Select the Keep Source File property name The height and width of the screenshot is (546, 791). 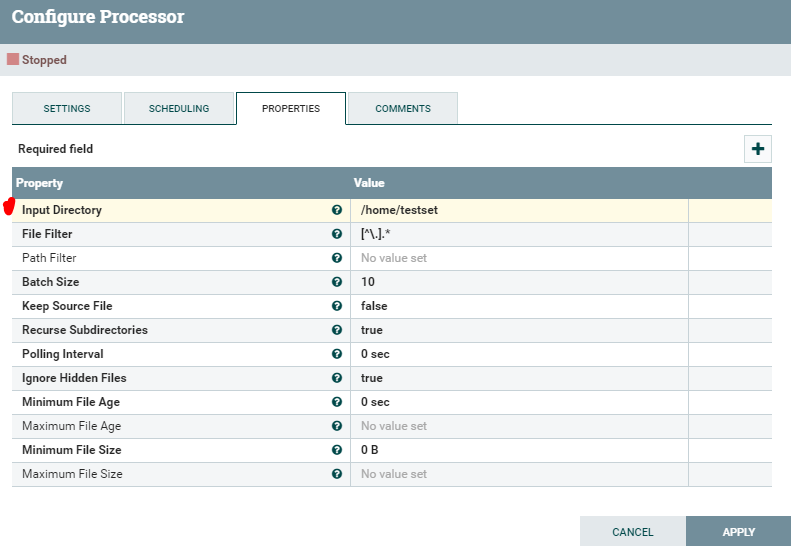(67, 306)
